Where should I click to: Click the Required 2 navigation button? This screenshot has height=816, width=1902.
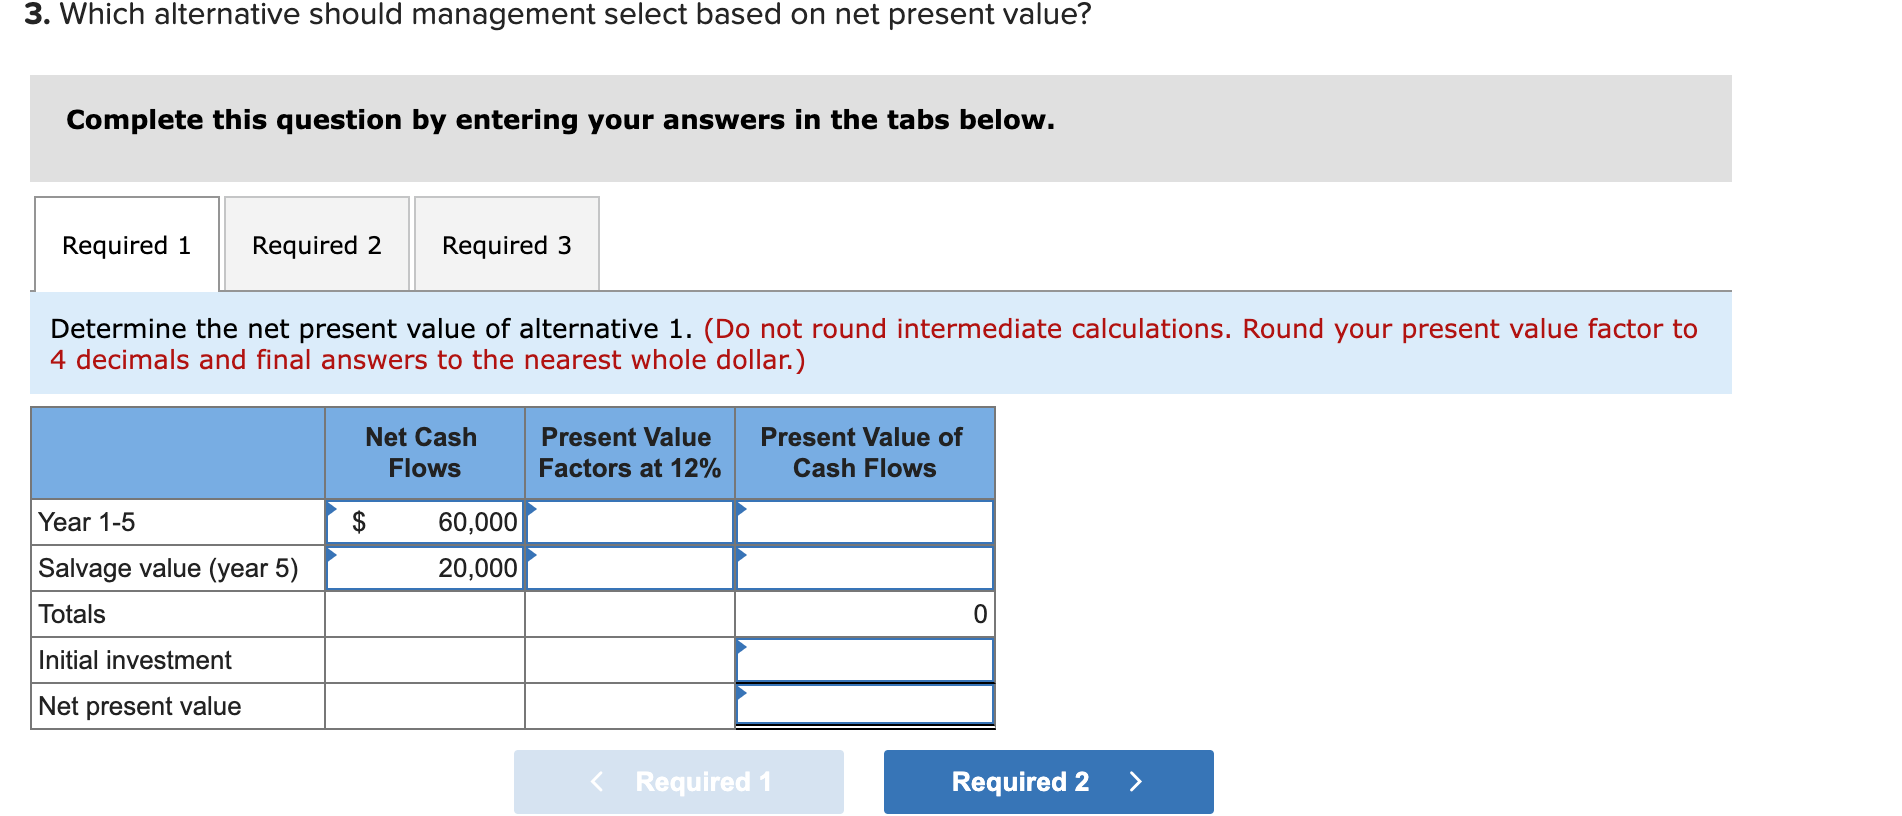1018,782
